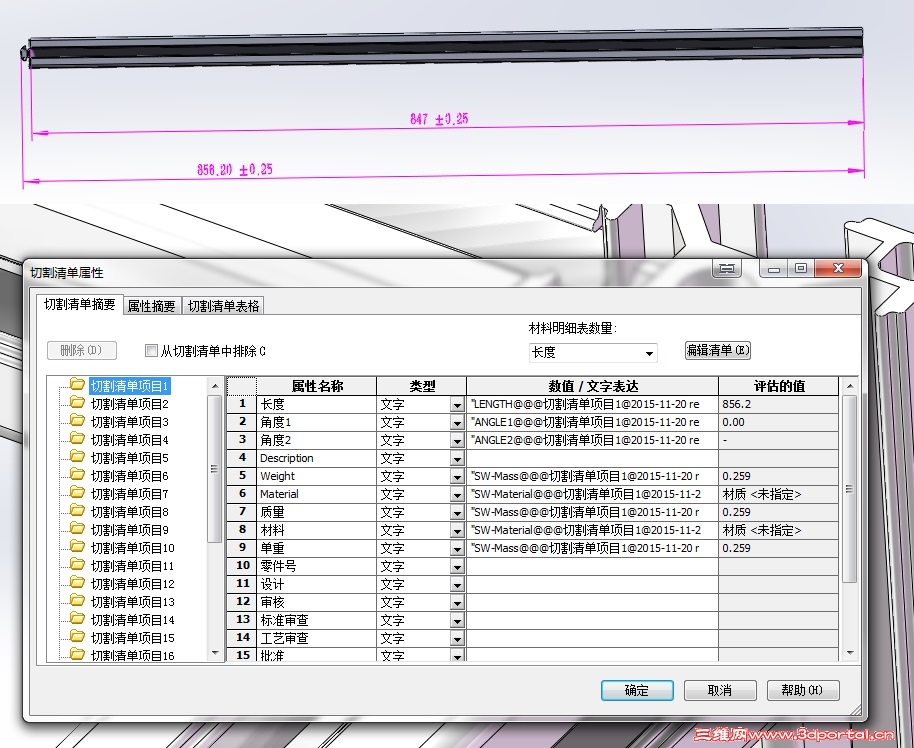Open type dropdown for 角度2 row
Screen dimensions: 914x748
[458, 441]
